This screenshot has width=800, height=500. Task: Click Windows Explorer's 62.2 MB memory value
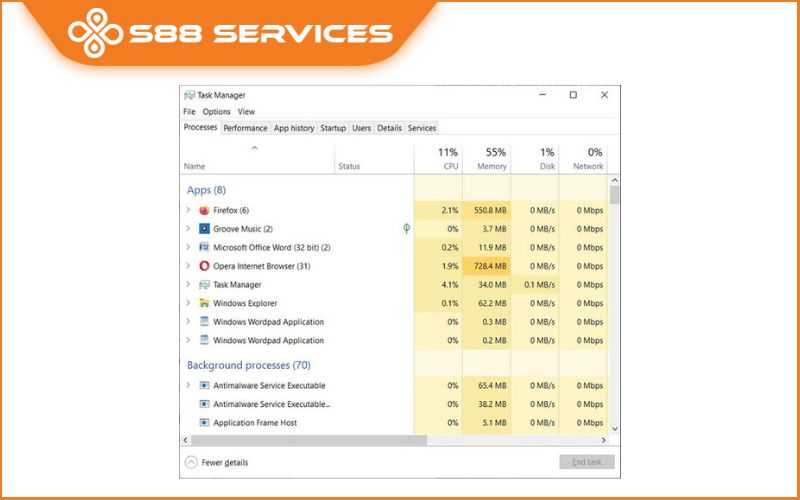492,303
